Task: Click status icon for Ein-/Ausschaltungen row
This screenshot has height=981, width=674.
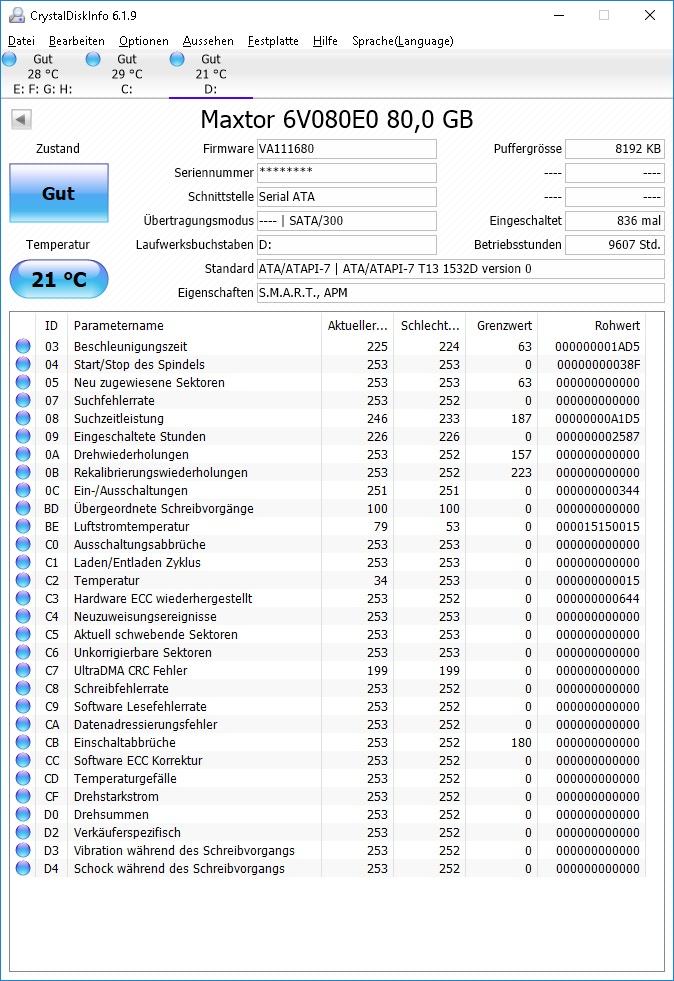Action: 23,490
